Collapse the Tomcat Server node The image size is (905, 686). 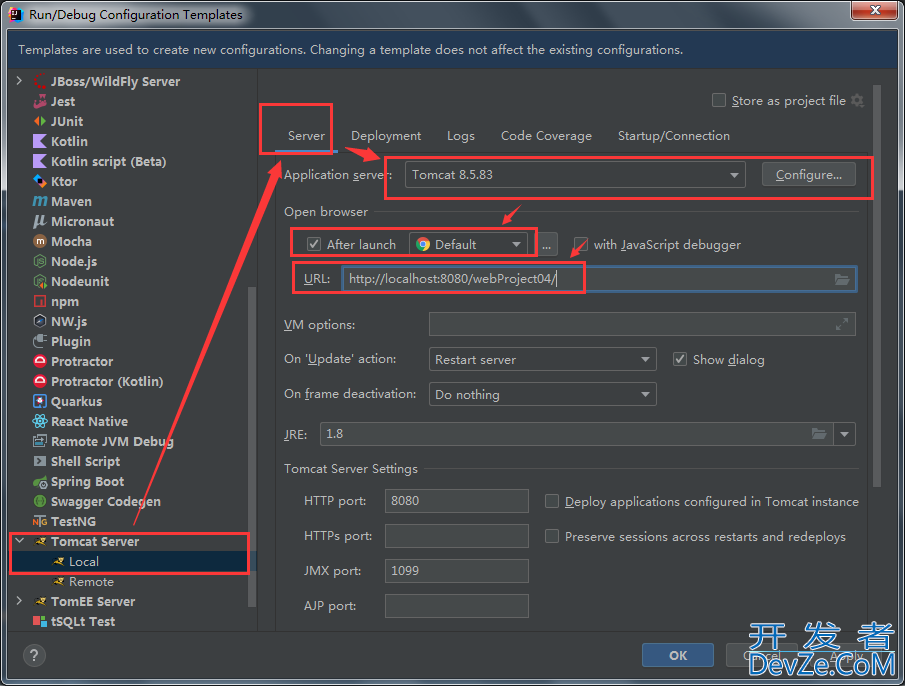[x=20, y=541]
